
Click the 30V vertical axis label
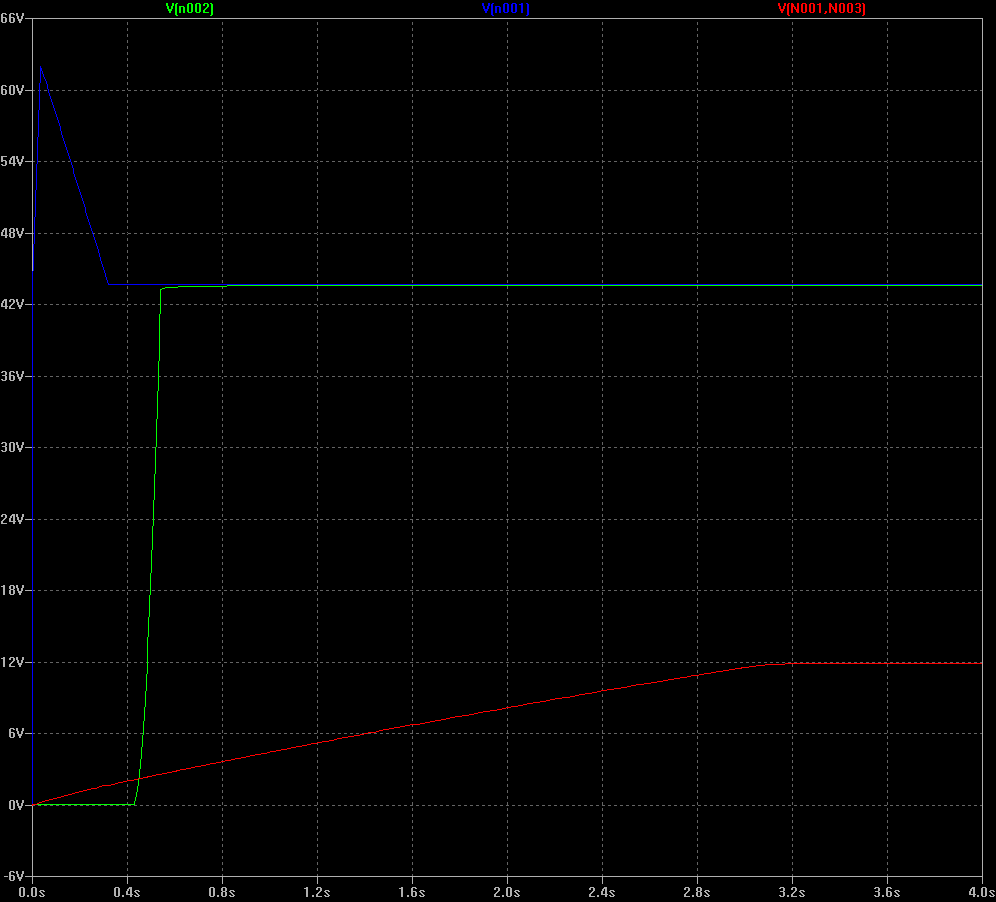click(x=12, y=447)
